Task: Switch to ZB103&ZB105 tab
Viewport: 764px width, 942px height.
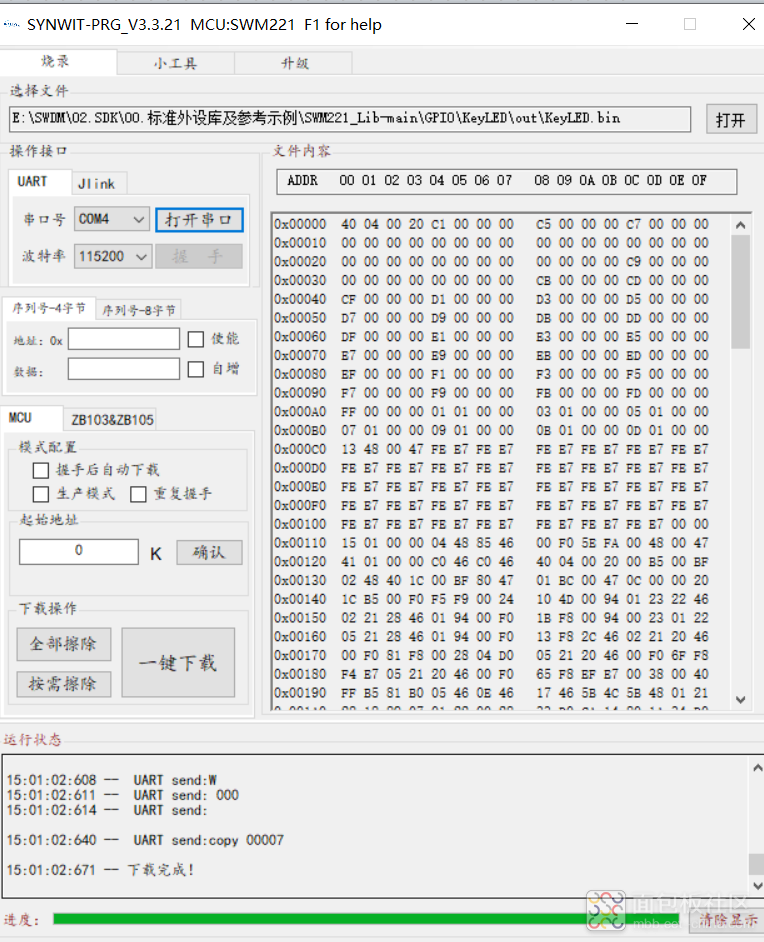Action: tap(112, 419)
